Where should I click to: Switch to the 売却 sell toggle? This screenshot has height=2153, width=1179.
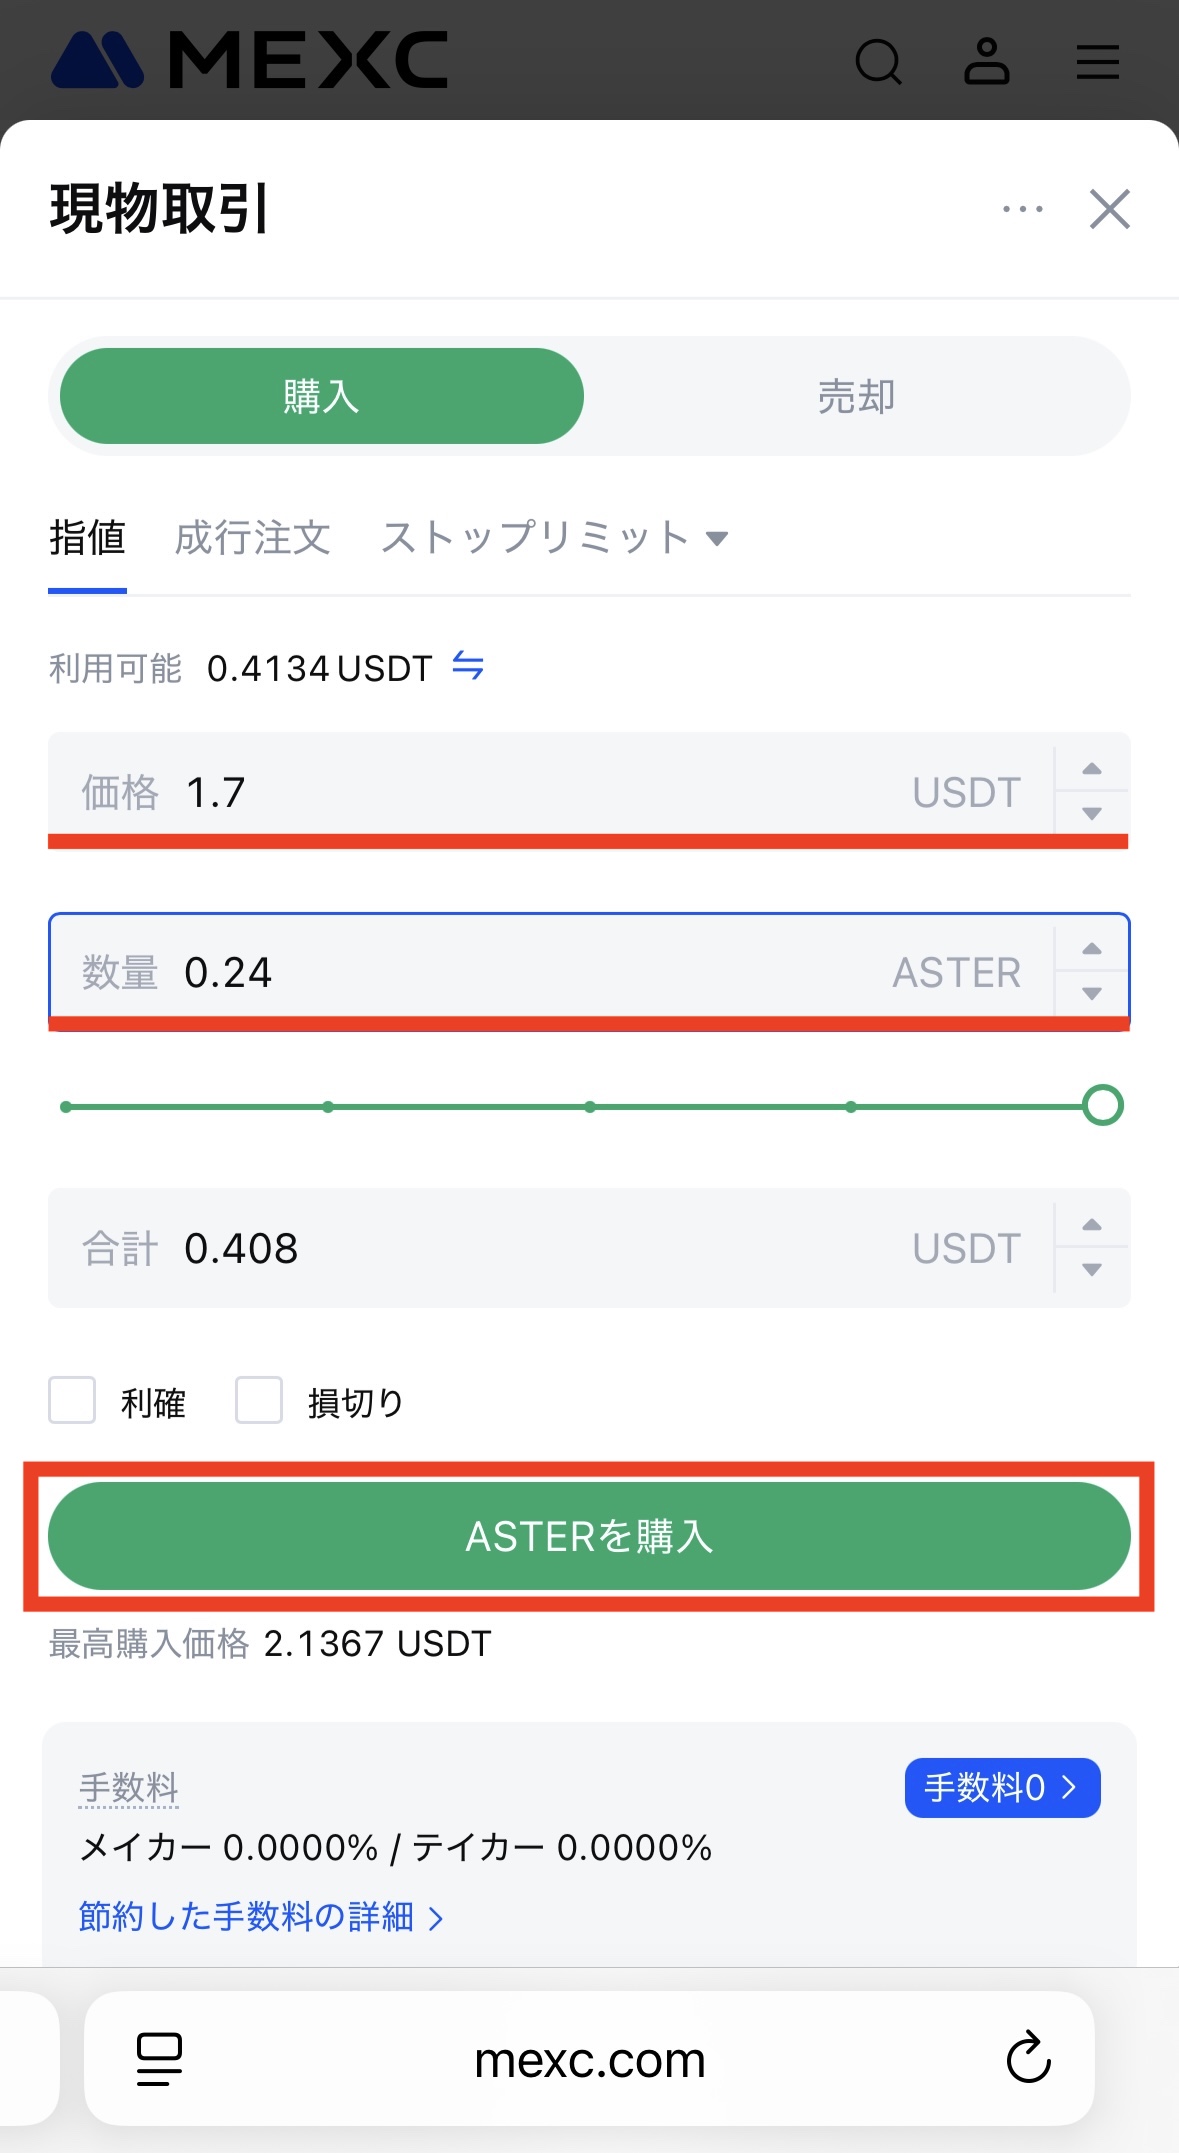click(856, 397)
